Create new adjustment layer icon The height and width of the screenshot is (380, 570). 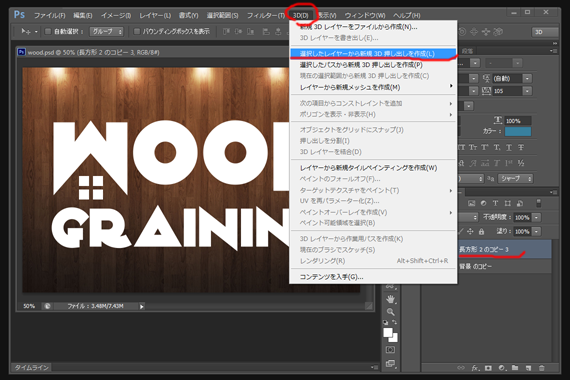coord(502,368)
